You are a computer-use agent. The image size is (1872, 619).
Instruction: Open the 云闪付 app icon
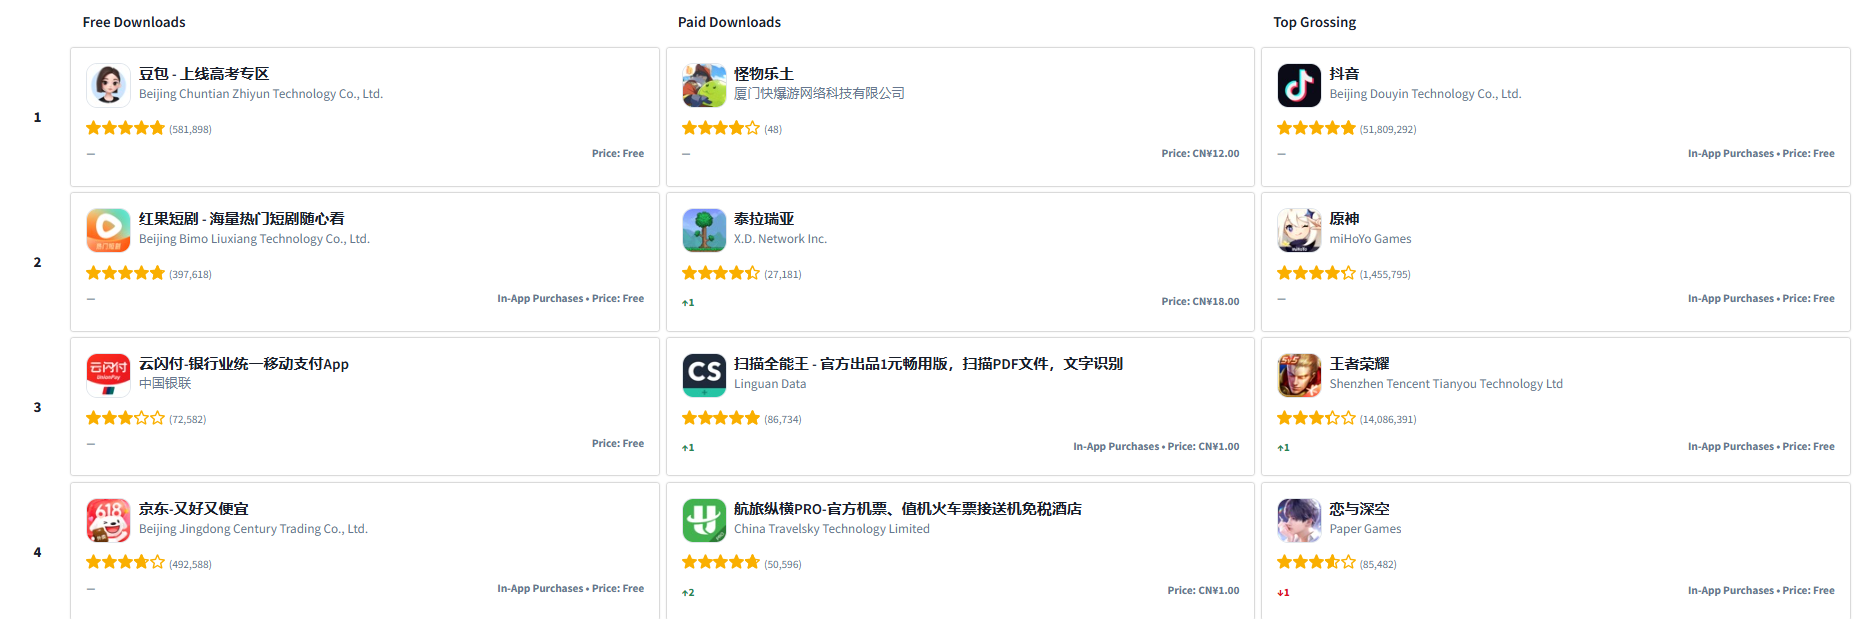pos(108,375)
